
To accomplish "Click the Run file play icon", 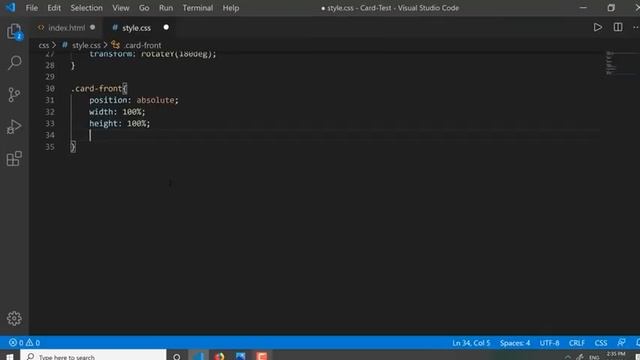I will (x=598, y=28).
